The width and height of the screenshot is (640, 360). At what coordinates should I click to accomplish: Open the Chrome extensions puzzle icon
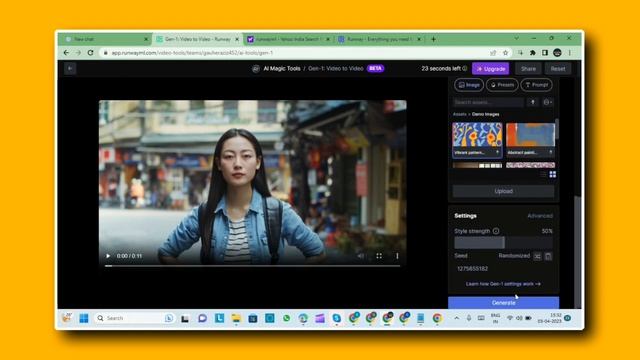[x=533, y=53]
